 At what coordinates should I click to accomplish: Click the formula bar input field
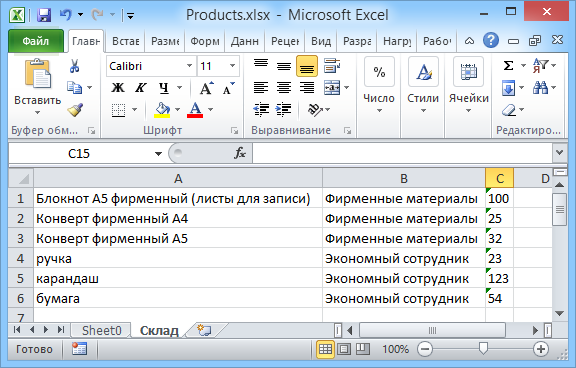tap(402, 153)
